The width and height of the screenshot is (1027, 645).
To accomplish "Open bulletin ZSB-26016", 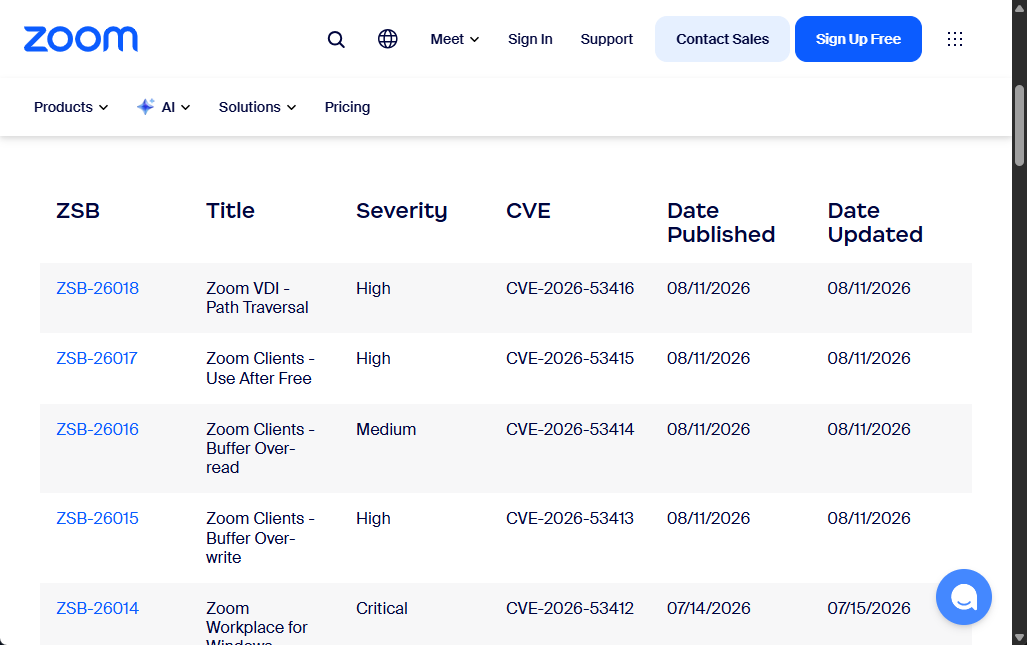I will pos(98,429).
